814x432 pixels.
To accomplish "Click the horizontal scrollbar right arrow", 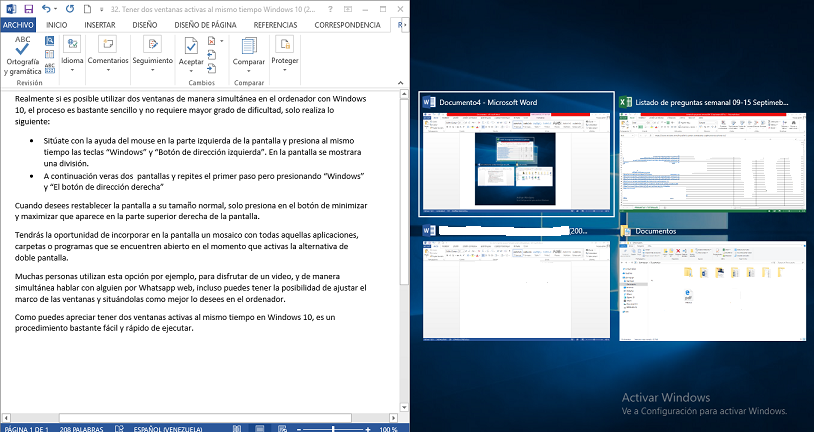I will click(394, 417).
